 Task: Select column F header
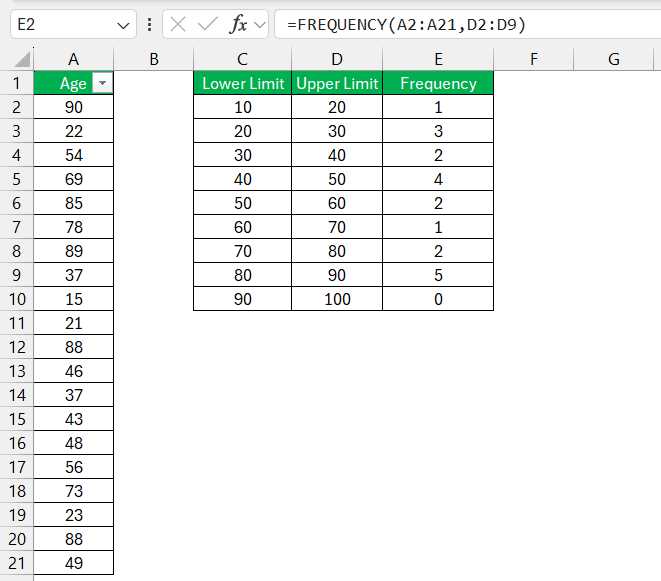click(x=534, y=59)
